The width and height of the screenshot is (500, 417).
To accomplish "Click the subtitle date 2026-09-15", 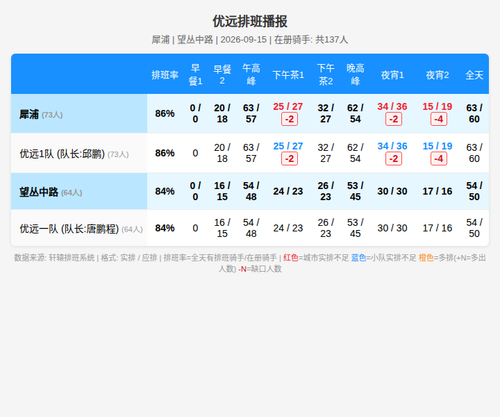I will 243,40.
